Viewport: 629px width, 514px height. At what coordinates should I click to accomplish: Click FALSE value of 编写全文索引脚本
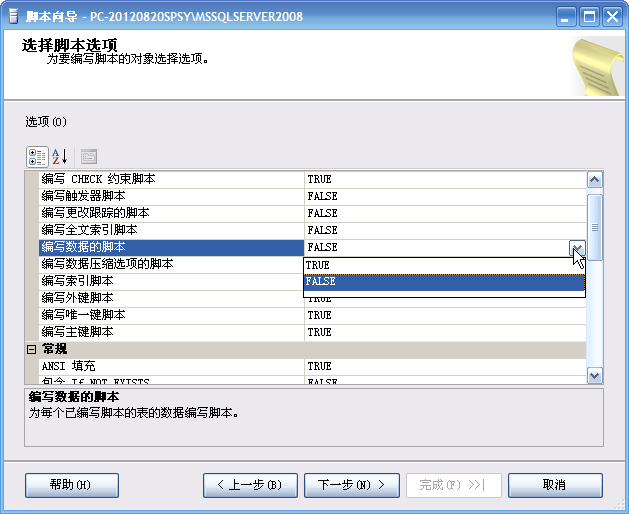pos(445,230)
